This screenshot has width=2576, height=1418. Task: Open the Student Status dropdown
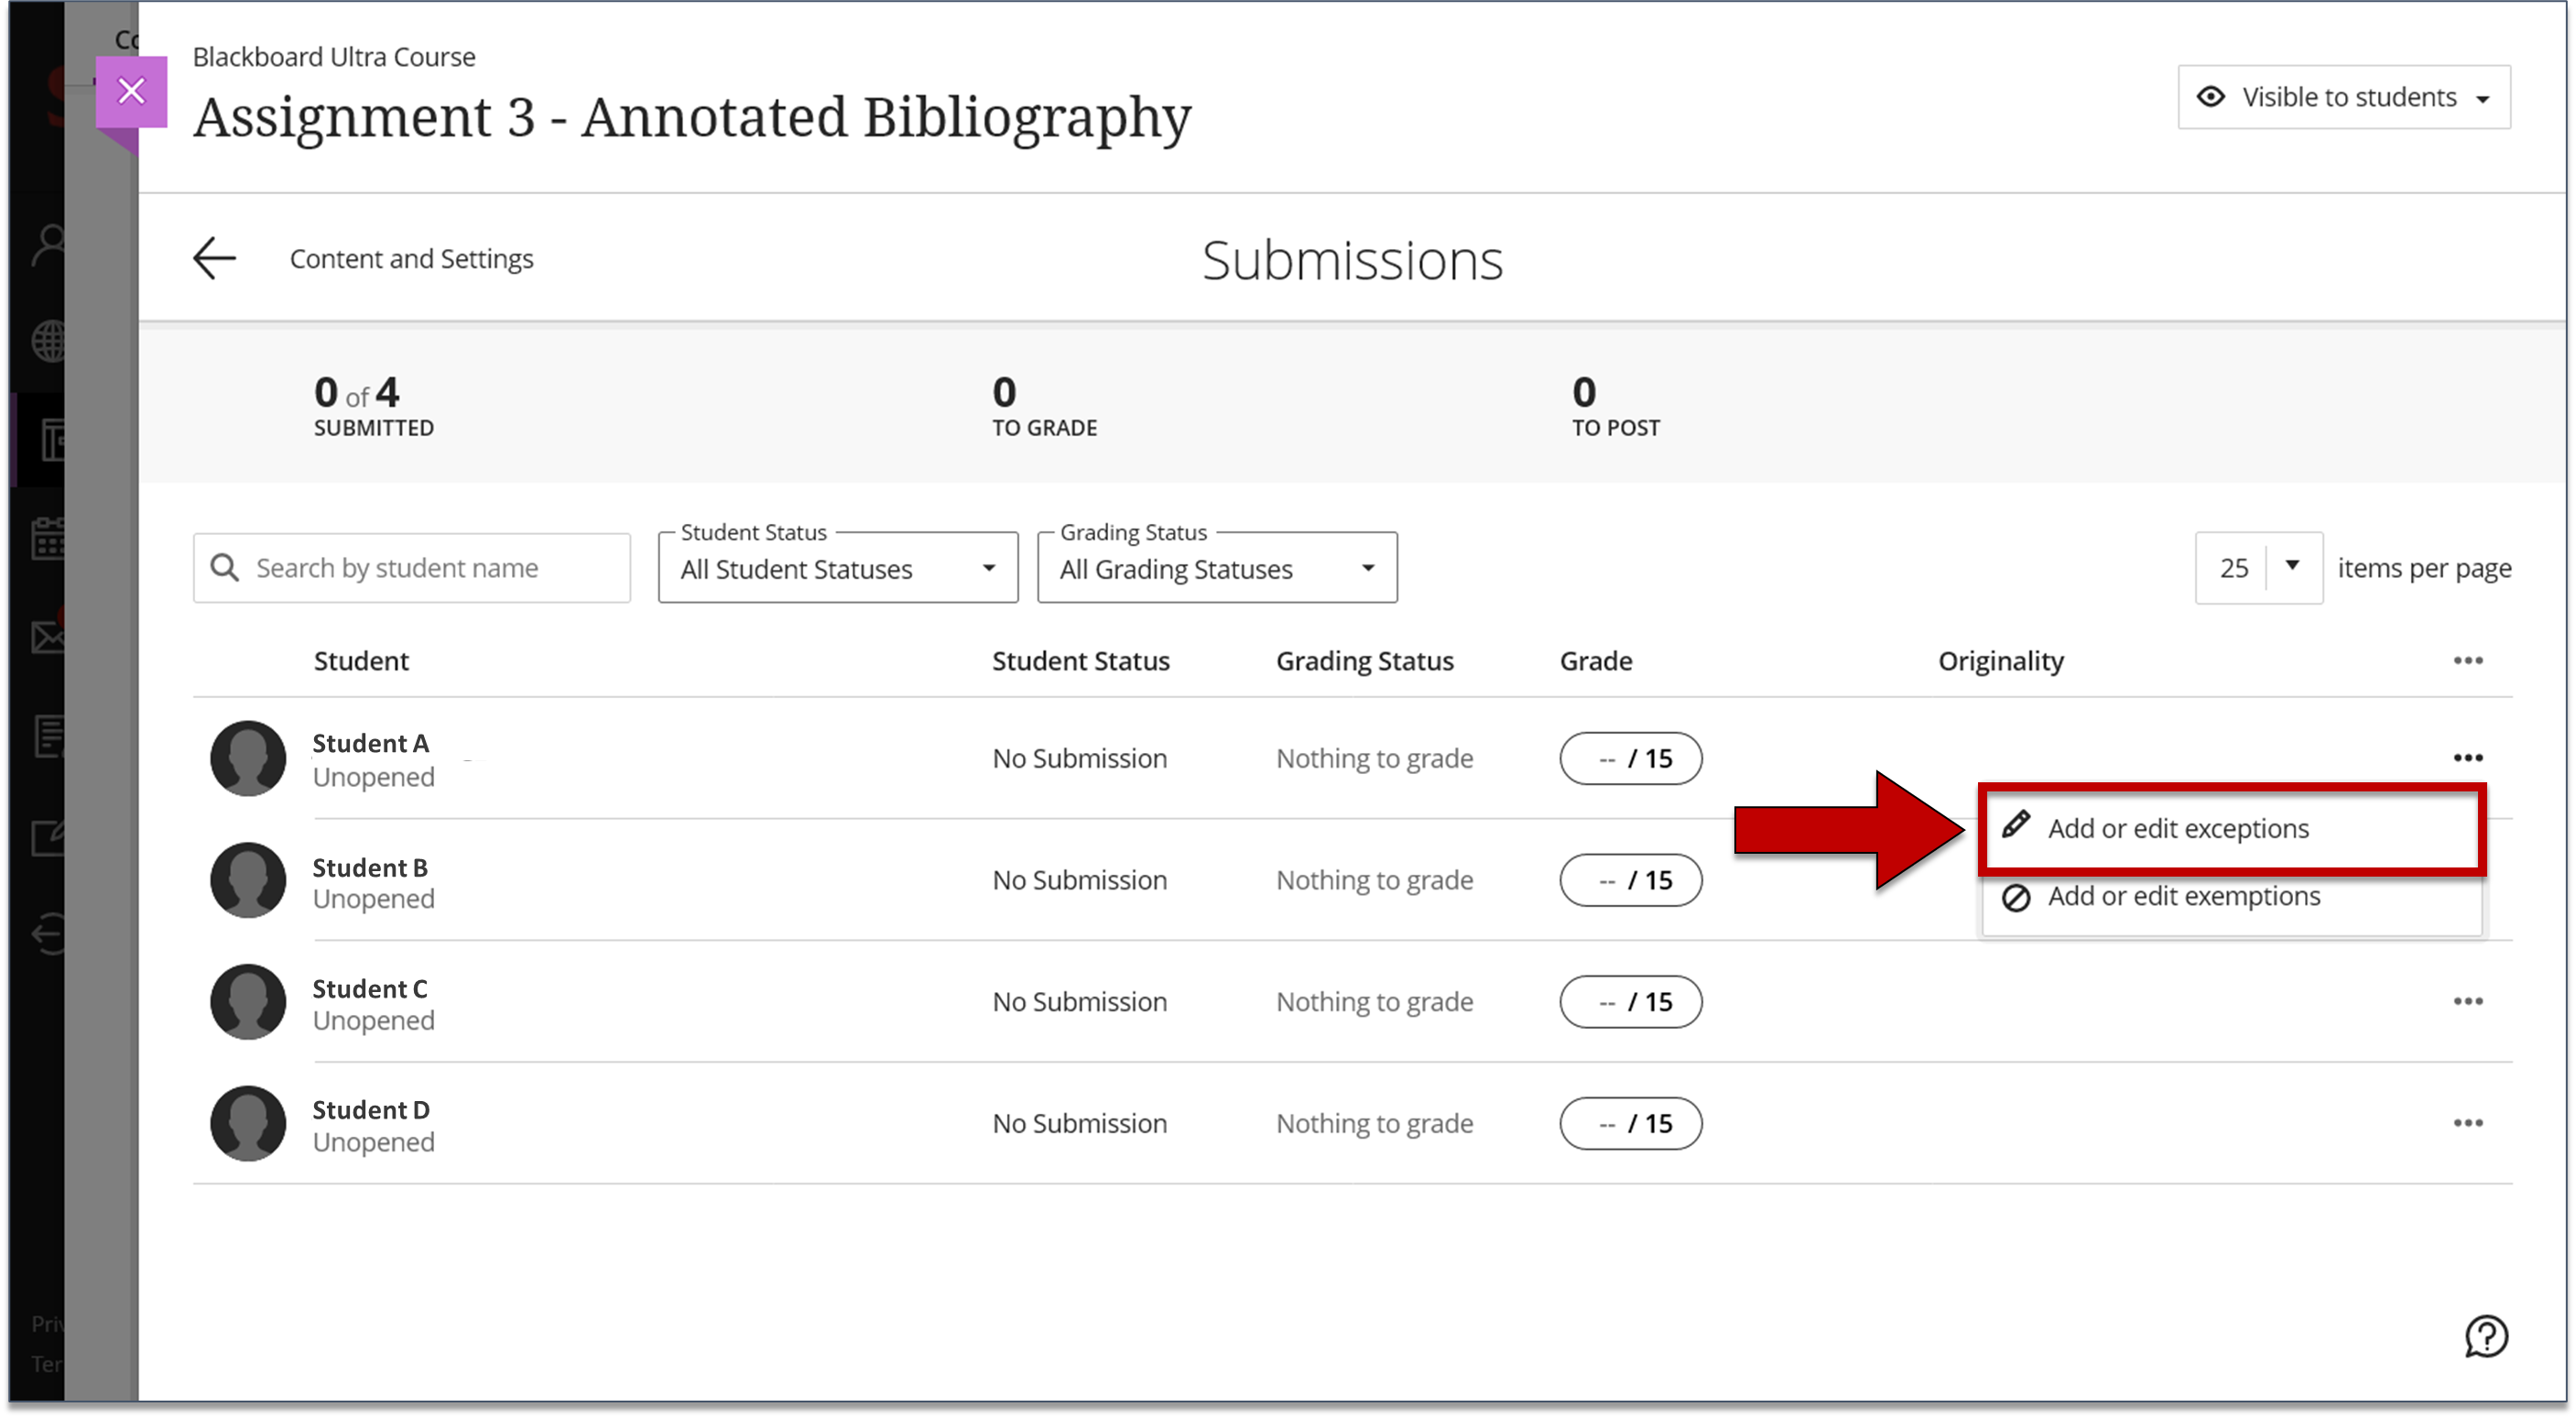pyautogui.click(x=836, y=567)
